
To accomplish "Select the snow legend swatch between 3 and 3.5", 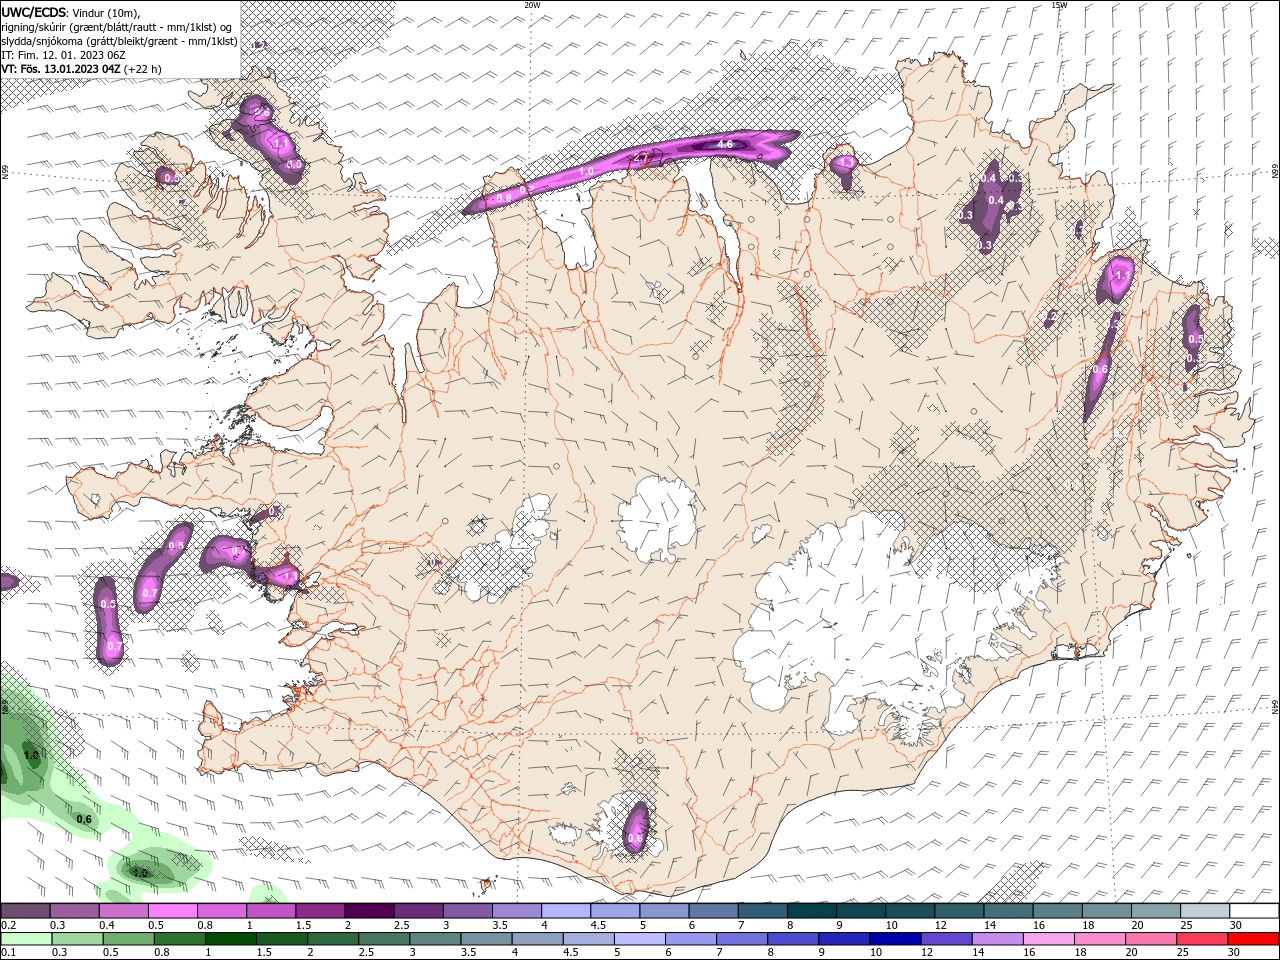I will point(467,911).
